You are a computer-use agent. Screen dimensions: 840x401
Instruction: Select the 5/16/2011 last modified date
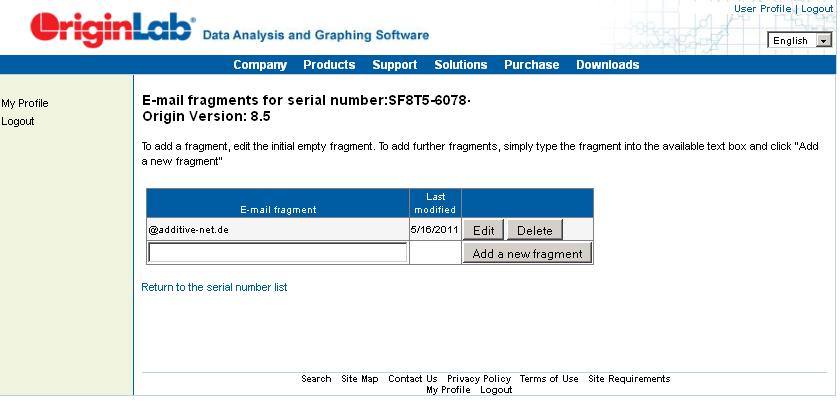coord(434,230)
